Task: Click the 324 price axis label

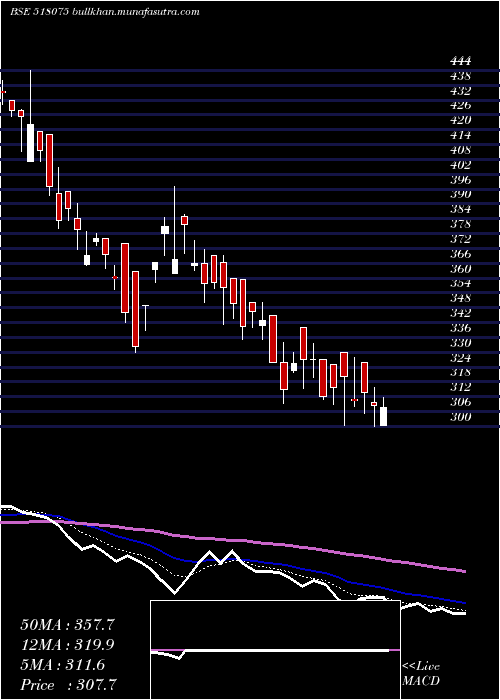Action: [x=460, y=358]
